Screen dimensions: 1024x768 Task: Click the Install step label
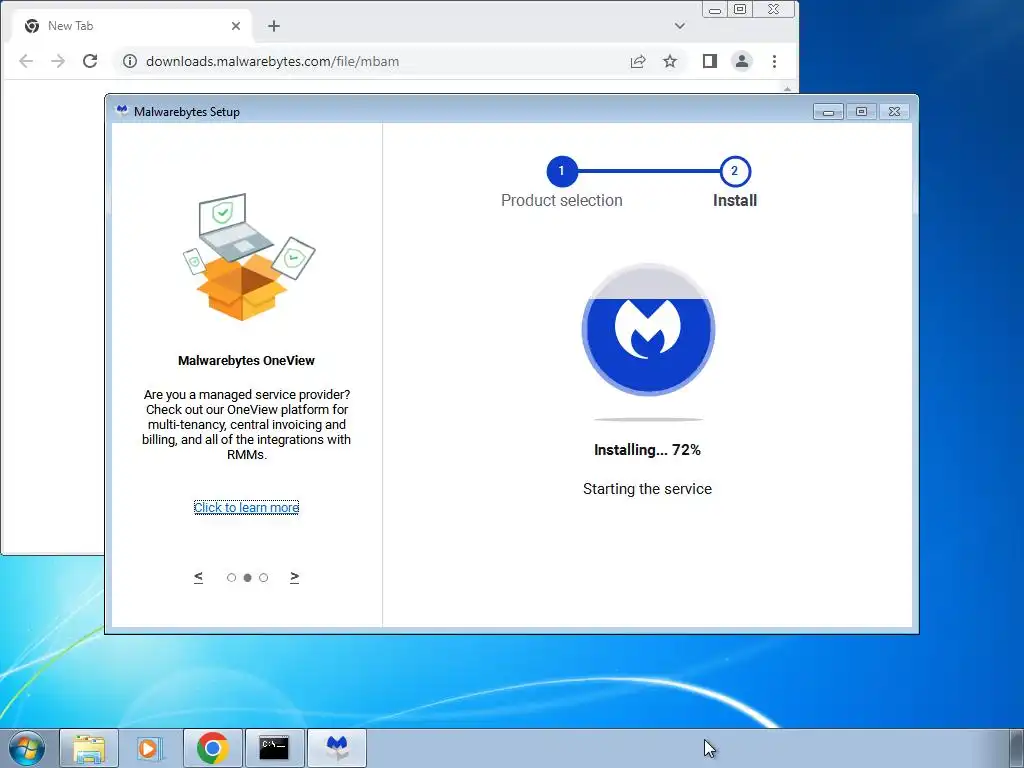coord(735,200)
